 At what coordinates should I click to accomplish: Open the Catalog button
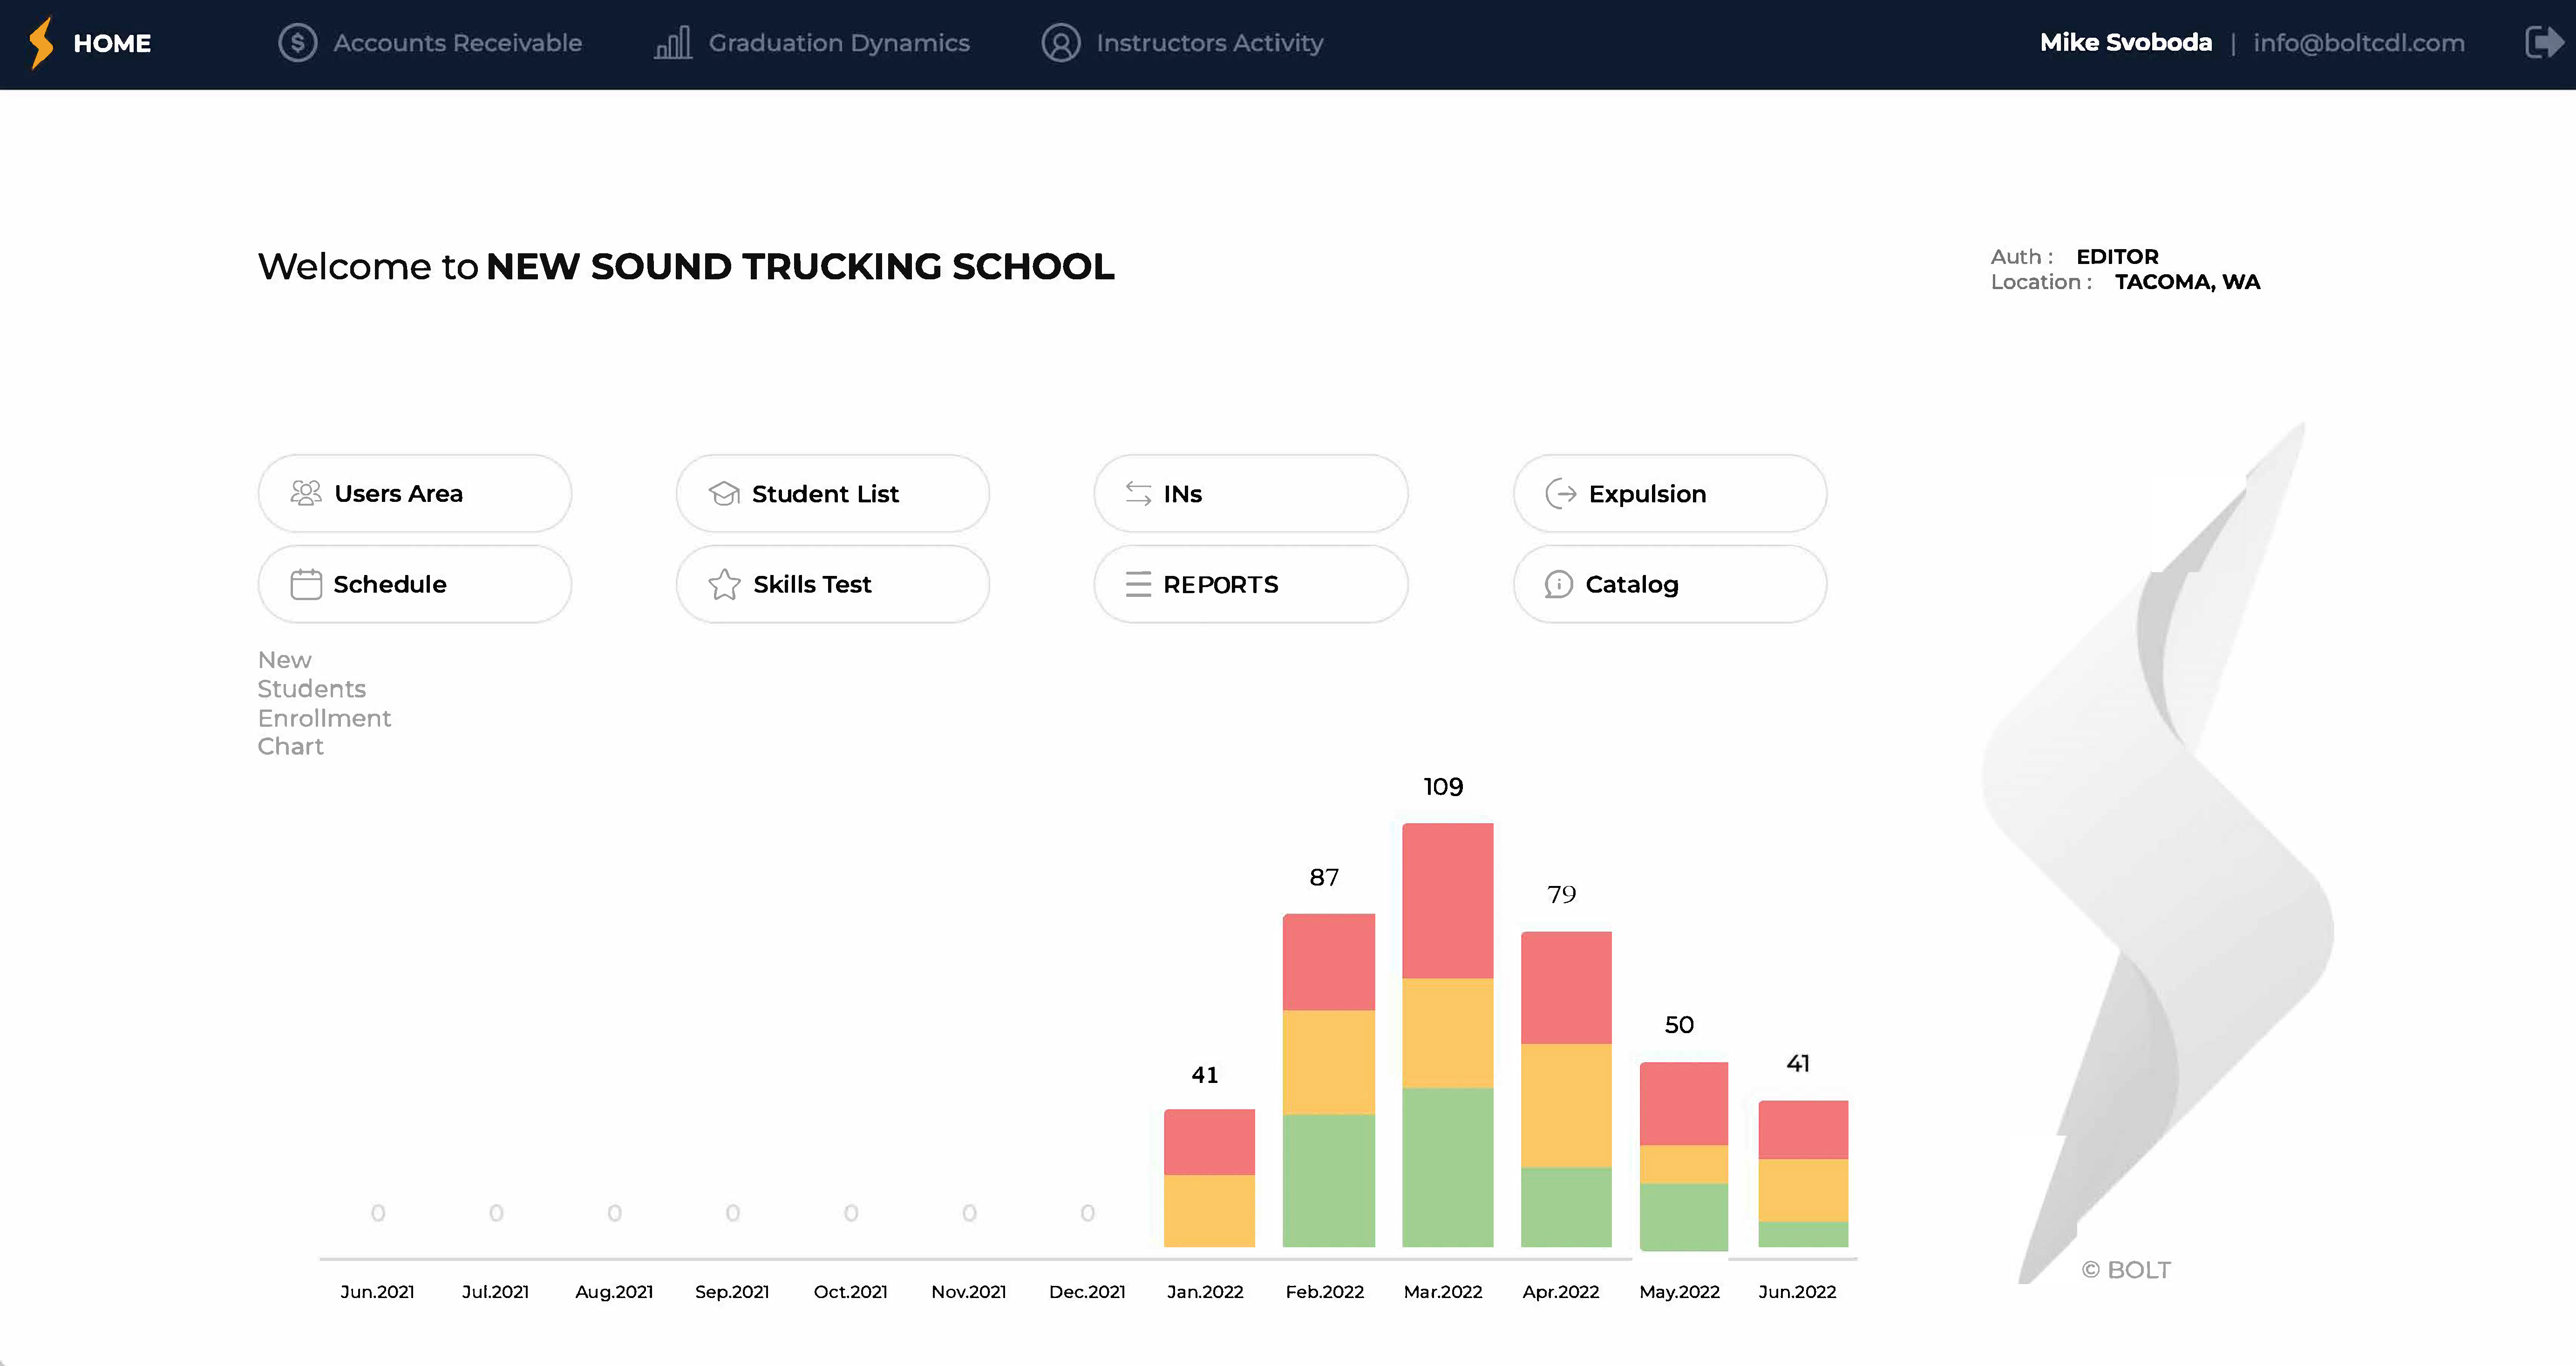coord(1669,584)
